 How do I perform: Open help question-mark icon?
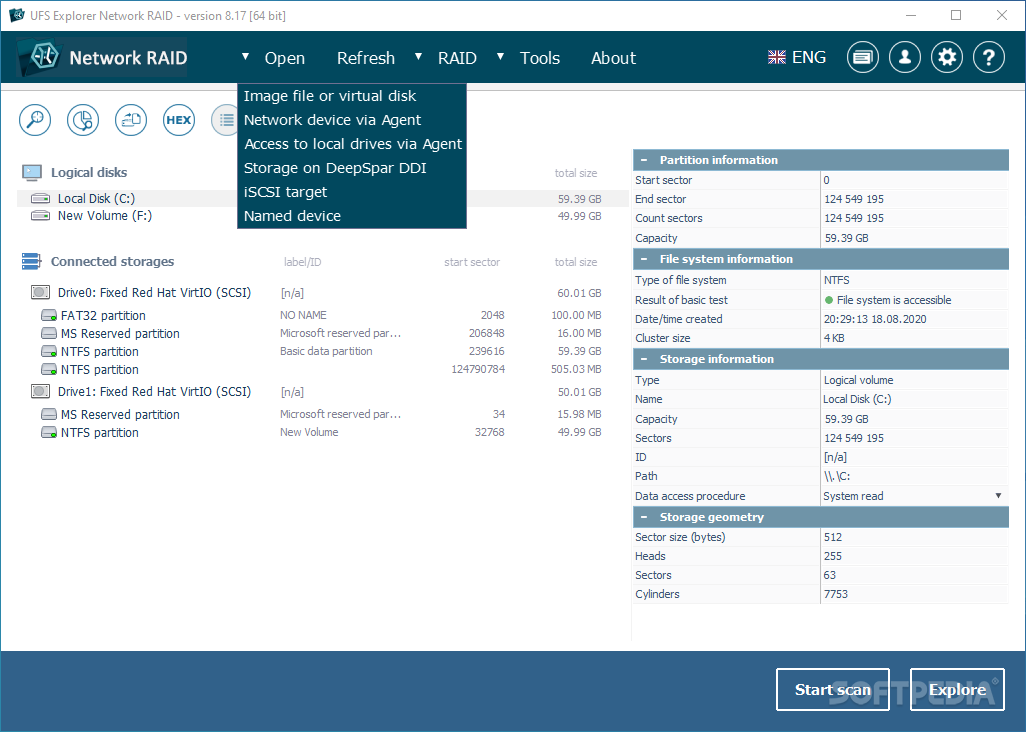[989, 58]
